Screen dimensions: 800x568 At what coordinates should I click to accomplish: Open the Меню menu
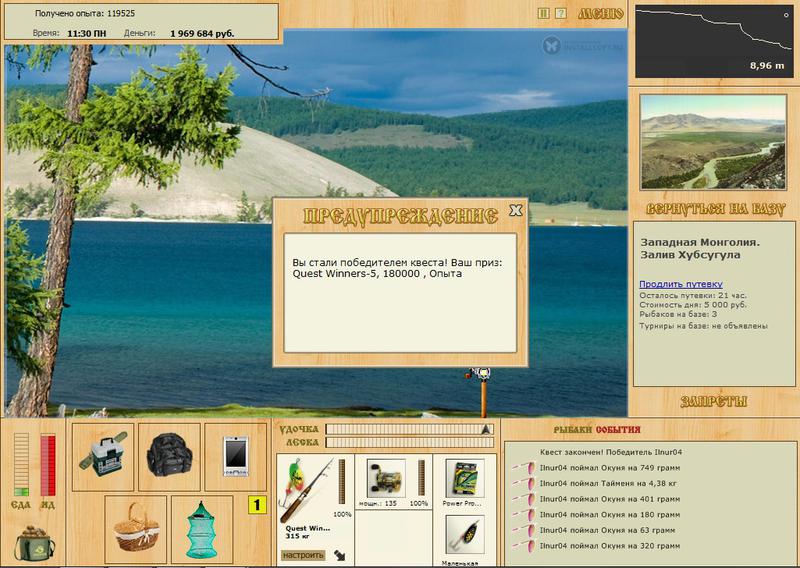click(x=601, y=14)
